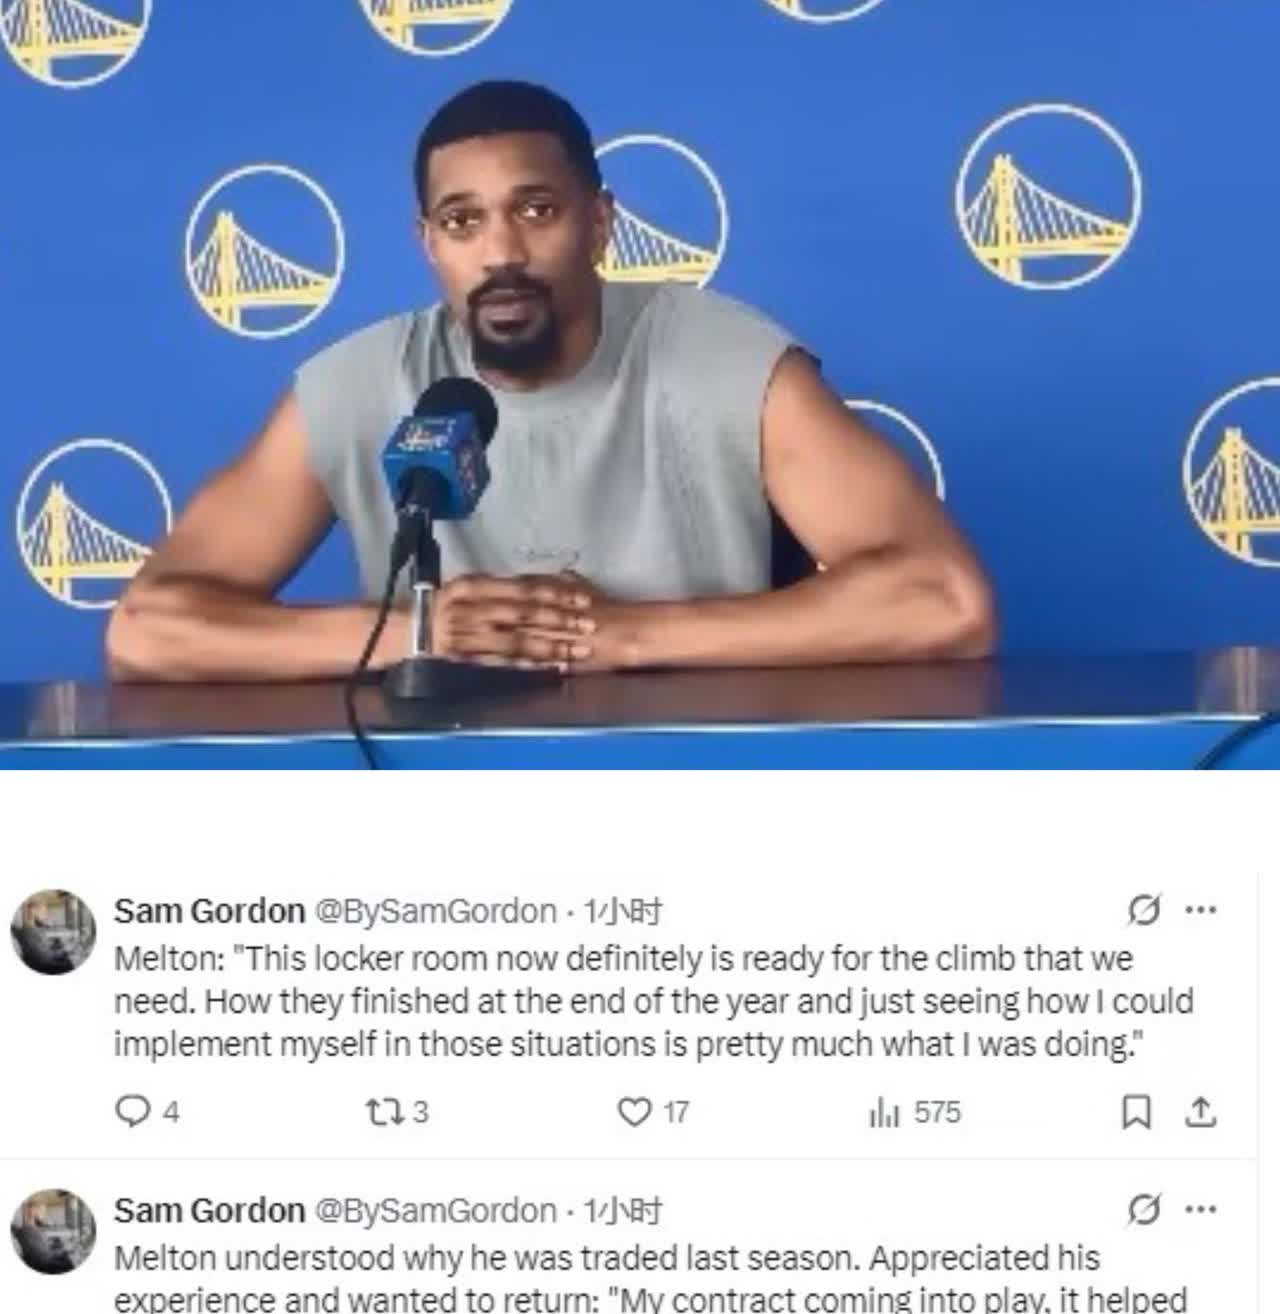Viewport: 1280px width, 1314px height.
Task: Open Grok icon on first tweet
Action: [x=1143, y=910]
